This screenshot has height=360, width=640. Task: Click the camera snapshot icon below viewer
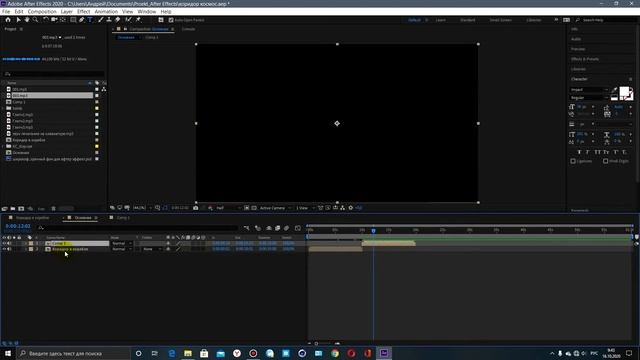click(196, 208)
